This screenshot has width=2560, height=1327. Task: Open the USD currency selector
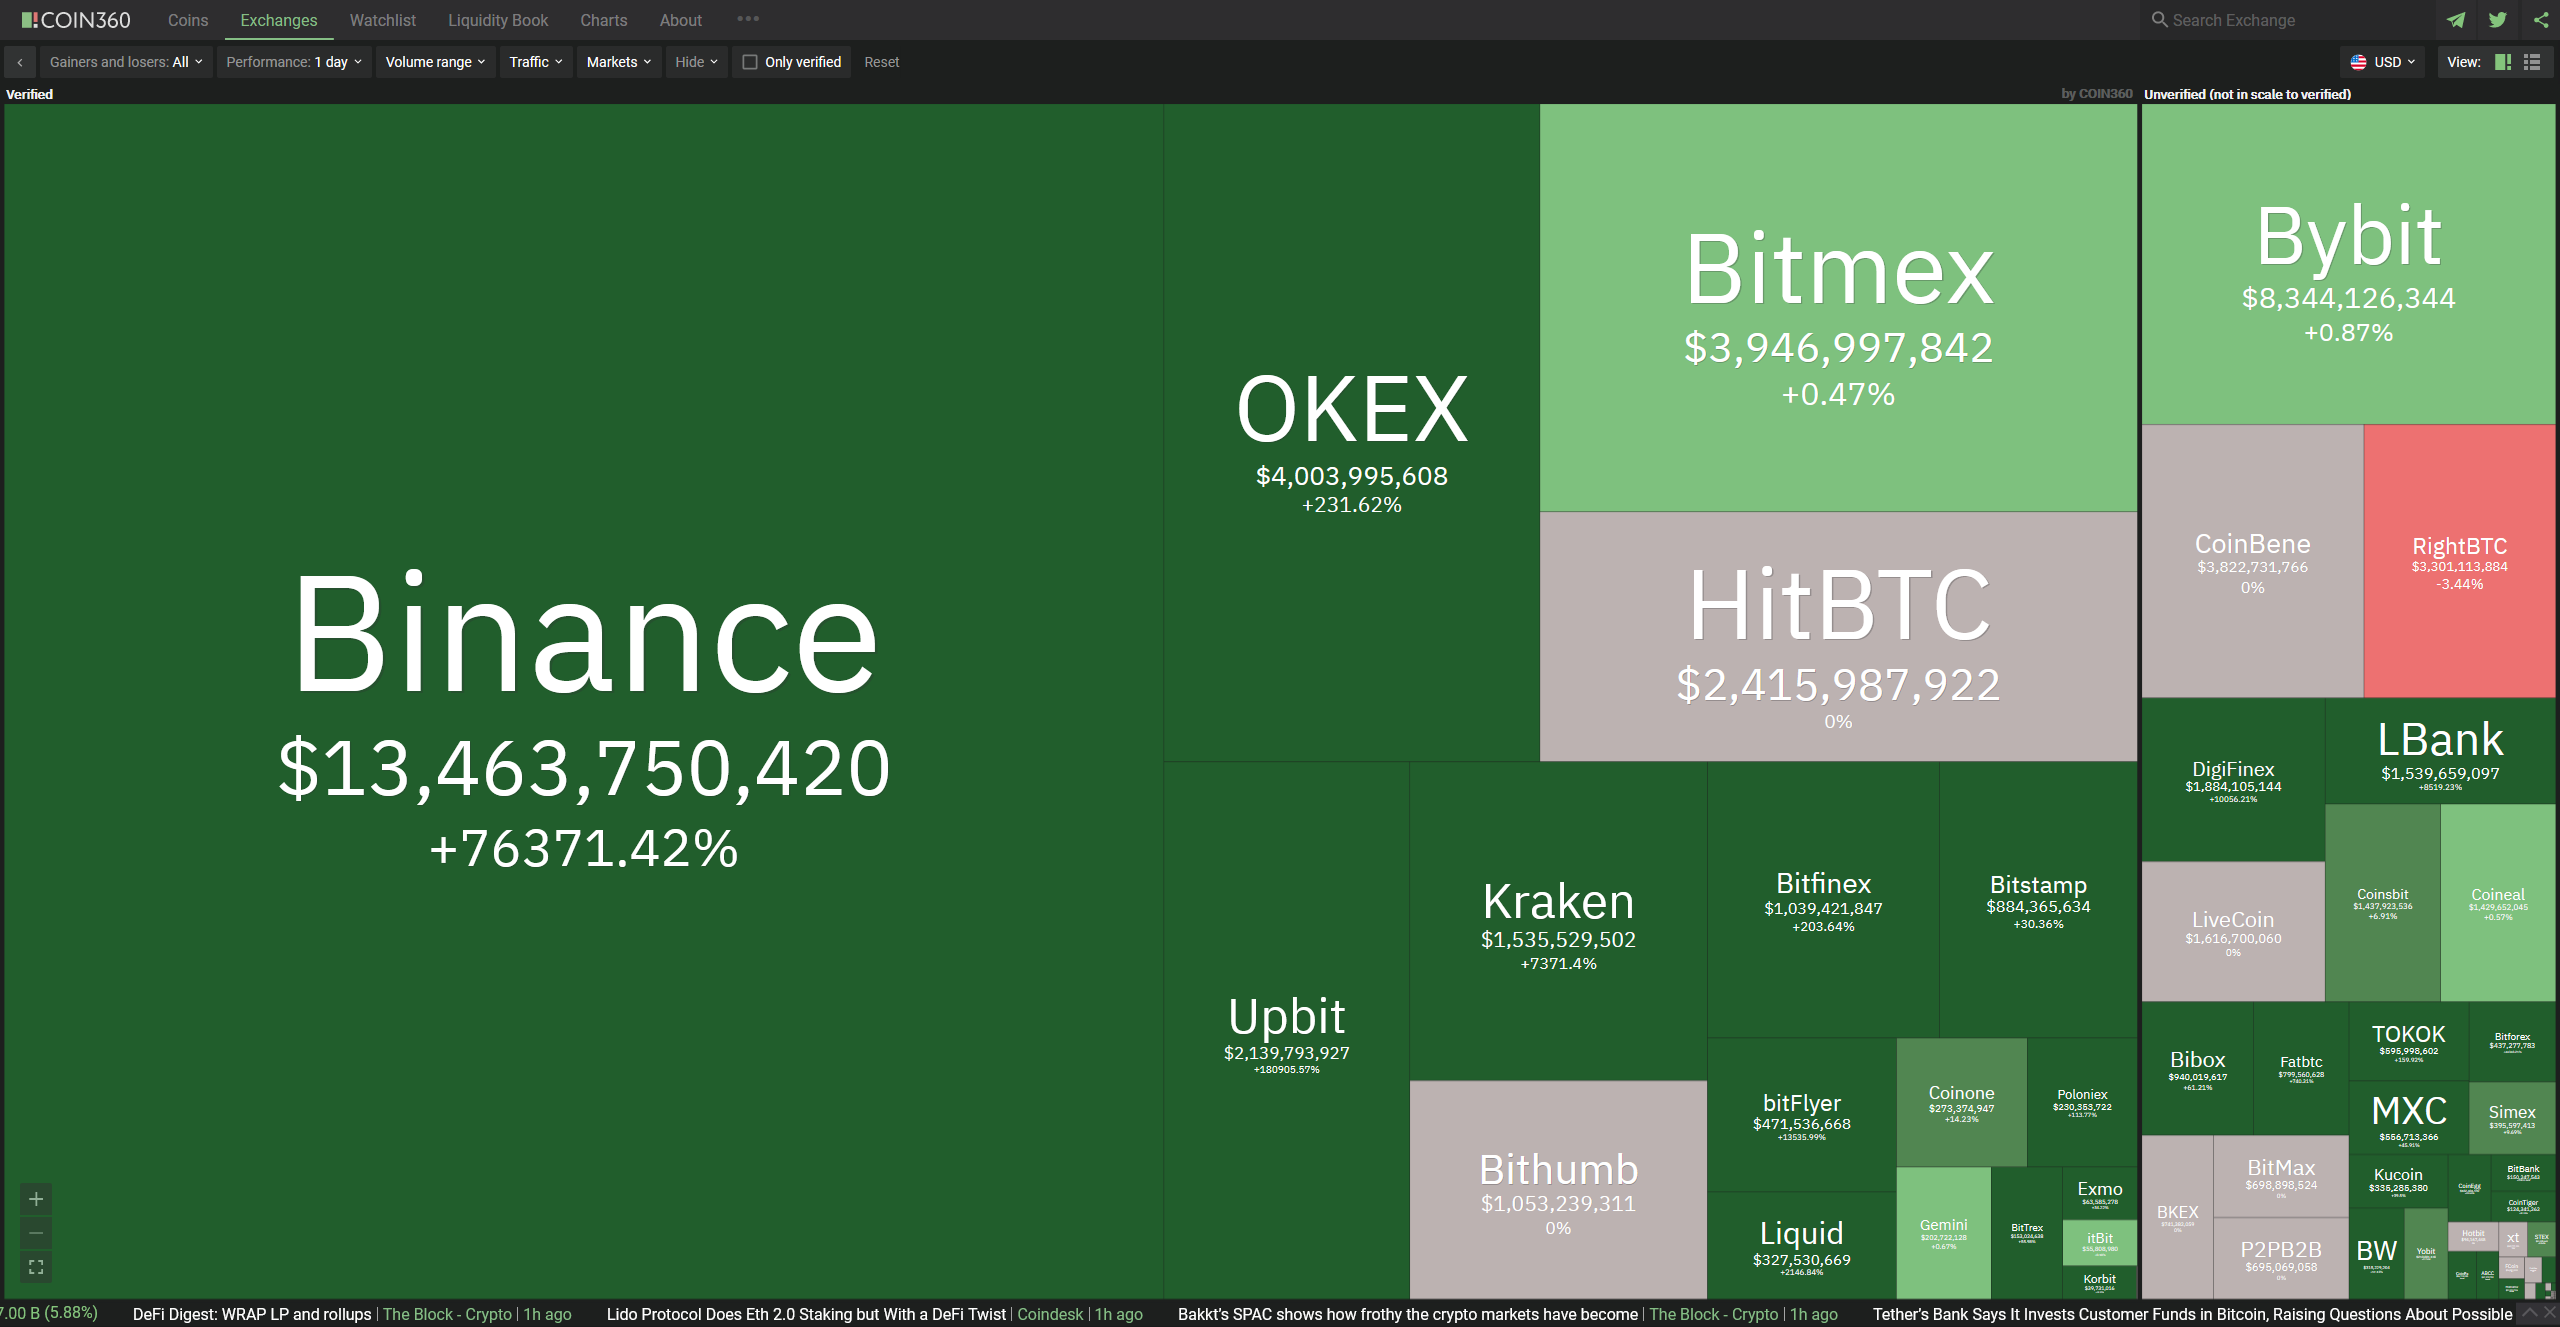(2386, 62)
